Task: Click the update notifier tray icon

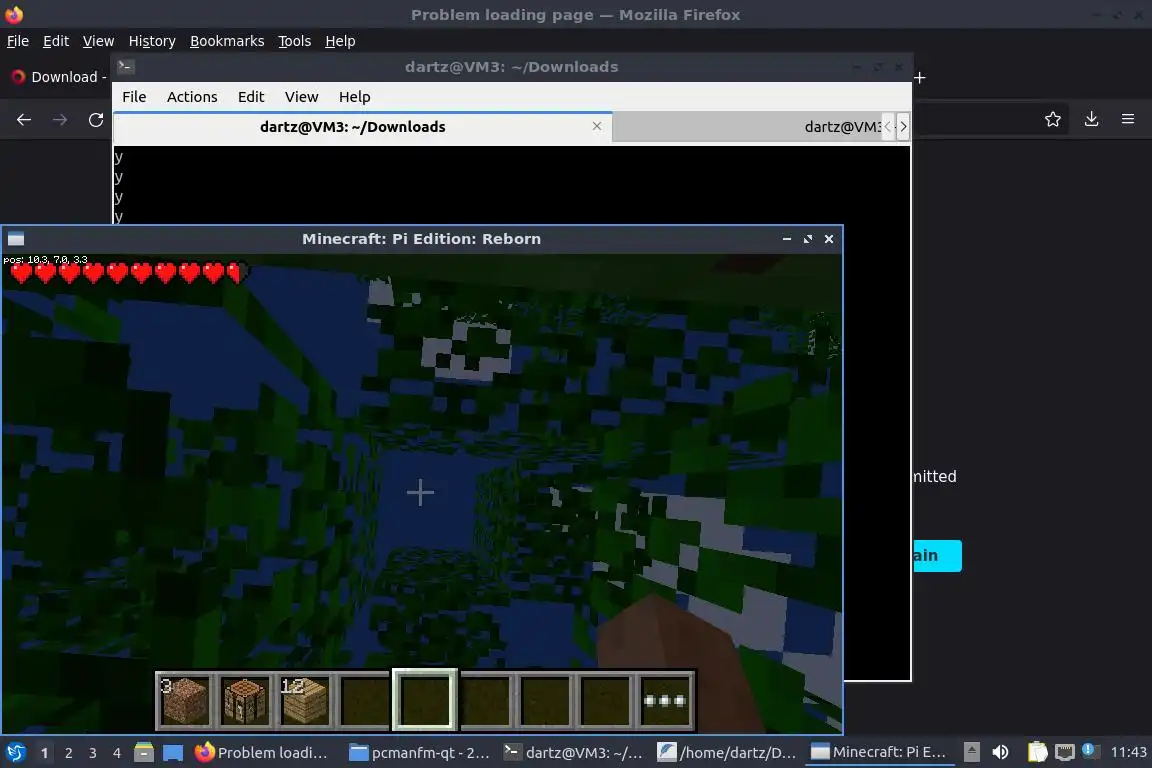Action: click(x=1090, y=751)
